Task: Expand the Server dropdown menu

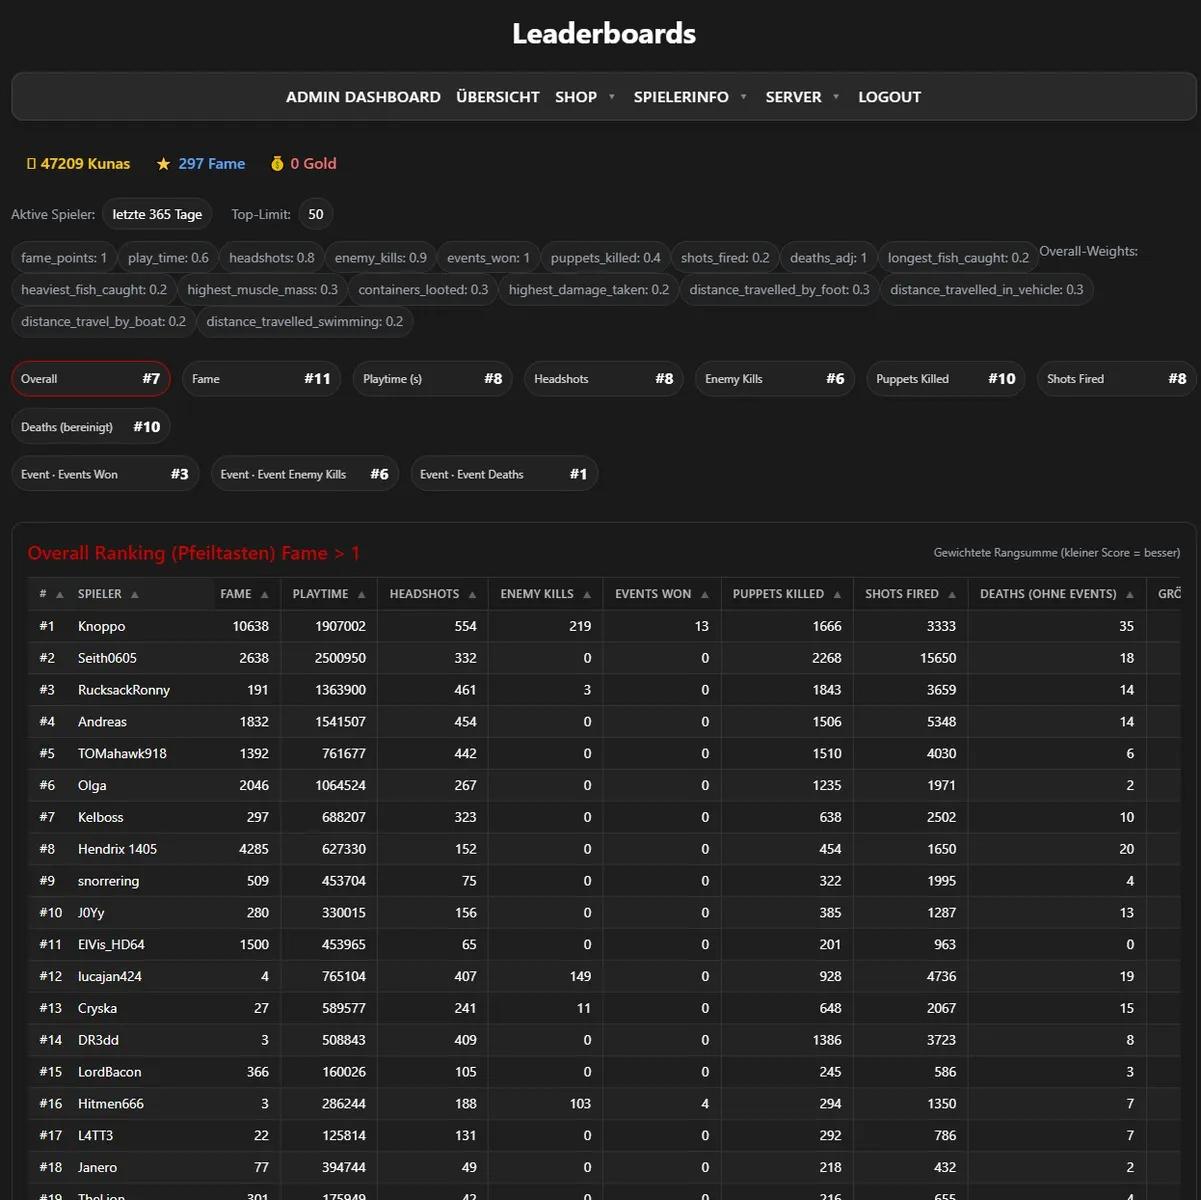Action: coord(802,97)
